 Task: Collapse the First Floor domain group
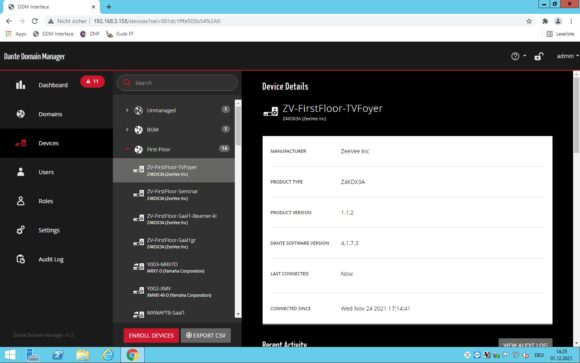coord(127,149)
